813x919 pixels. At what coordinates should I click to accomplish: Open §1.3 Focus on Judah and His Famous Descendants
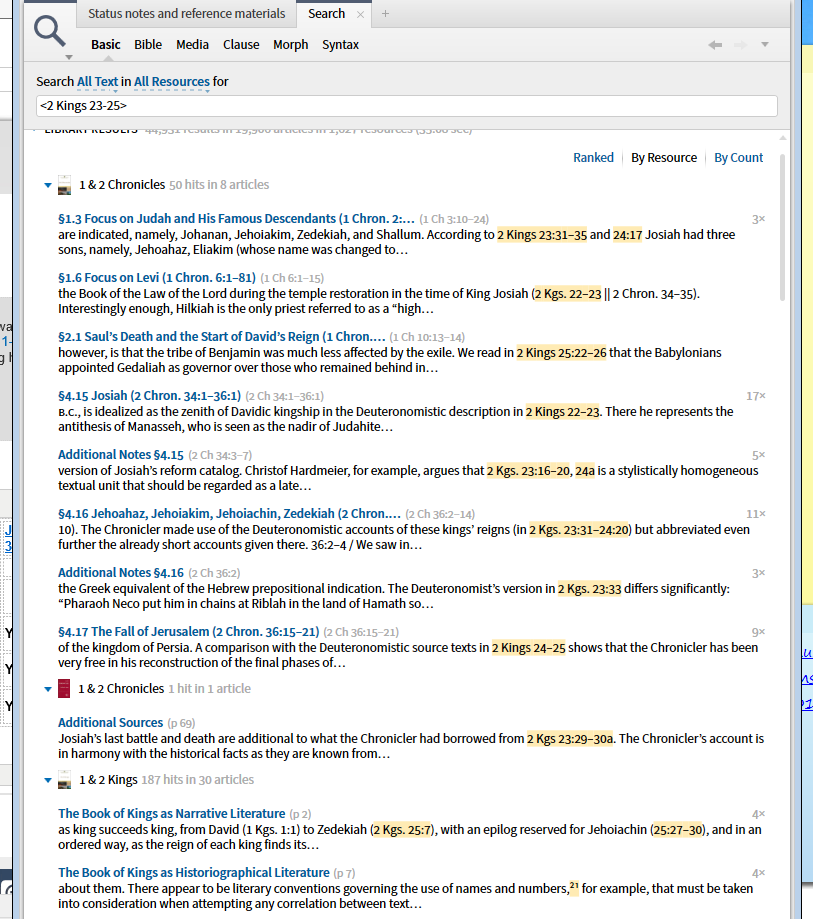point(236,219)
